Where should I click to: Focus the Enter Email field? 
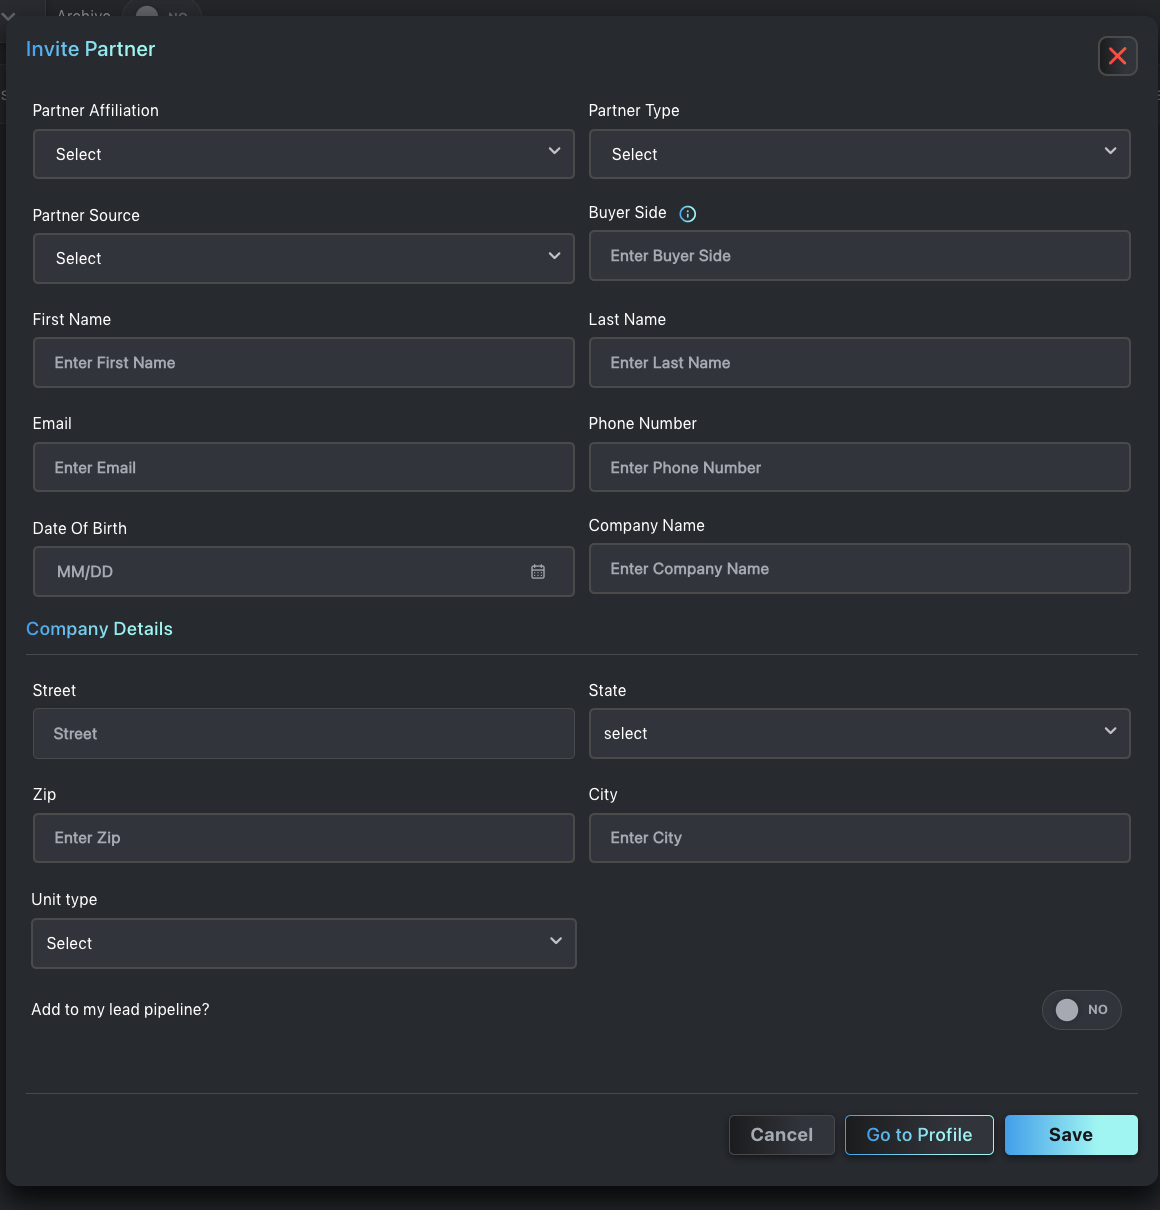(x=304, y=467)
